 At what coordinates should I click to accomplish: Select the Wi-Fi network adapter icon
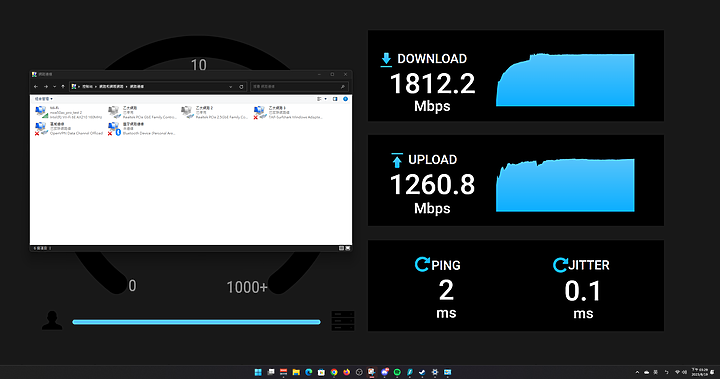[x=41, y=112]
